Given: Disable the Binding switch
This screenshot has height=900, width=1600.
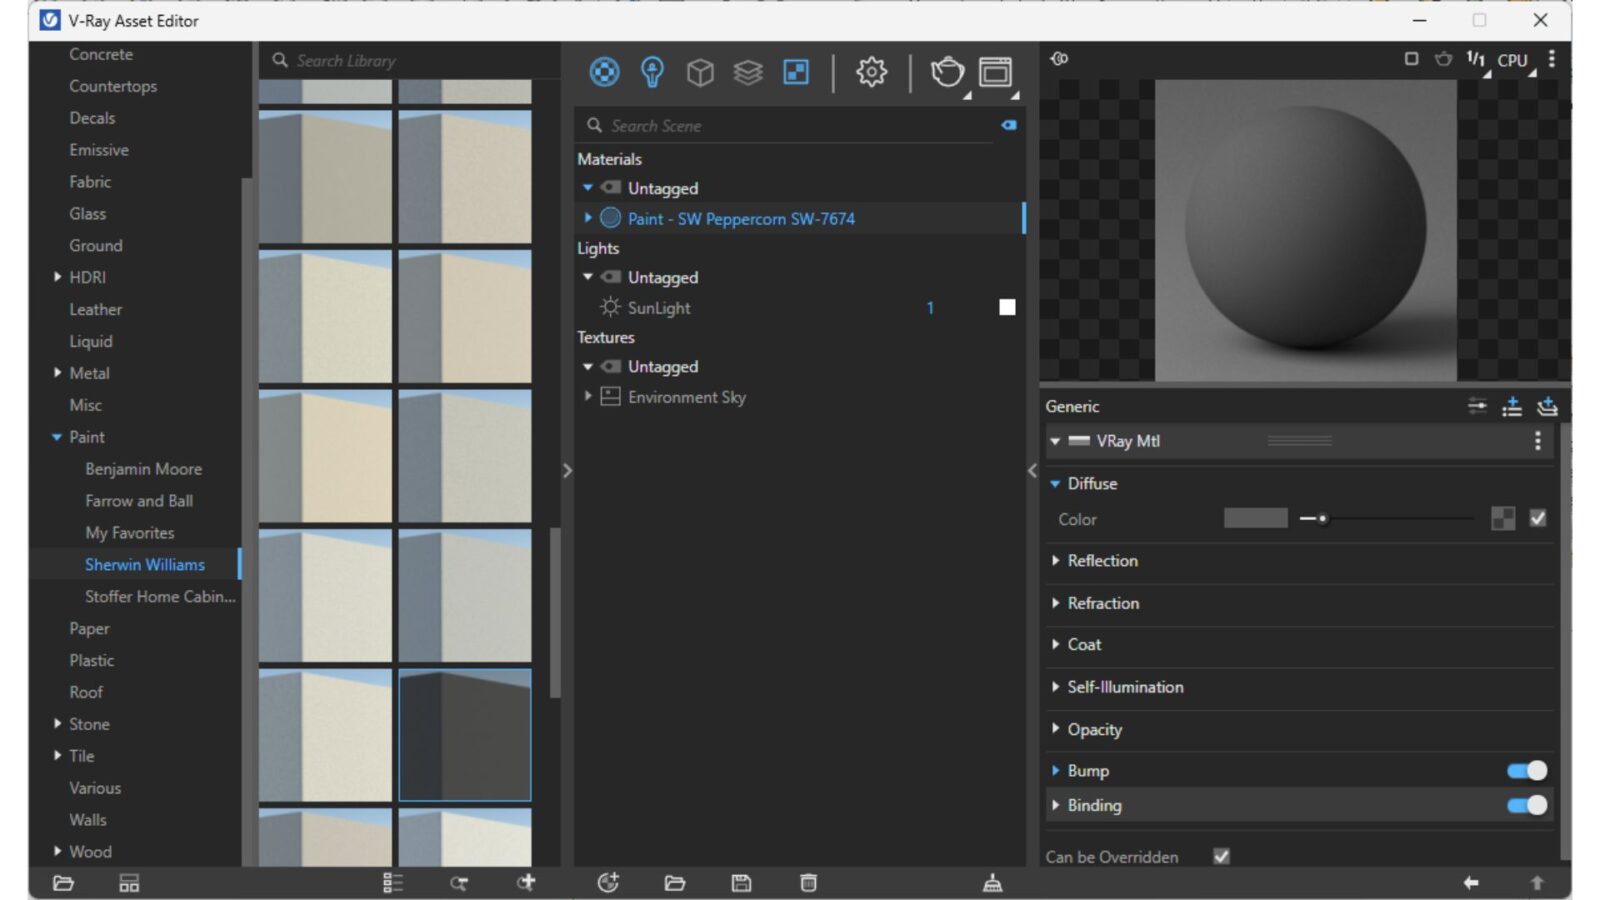Looking at the screenshot, I should [x=1527, y=805].
